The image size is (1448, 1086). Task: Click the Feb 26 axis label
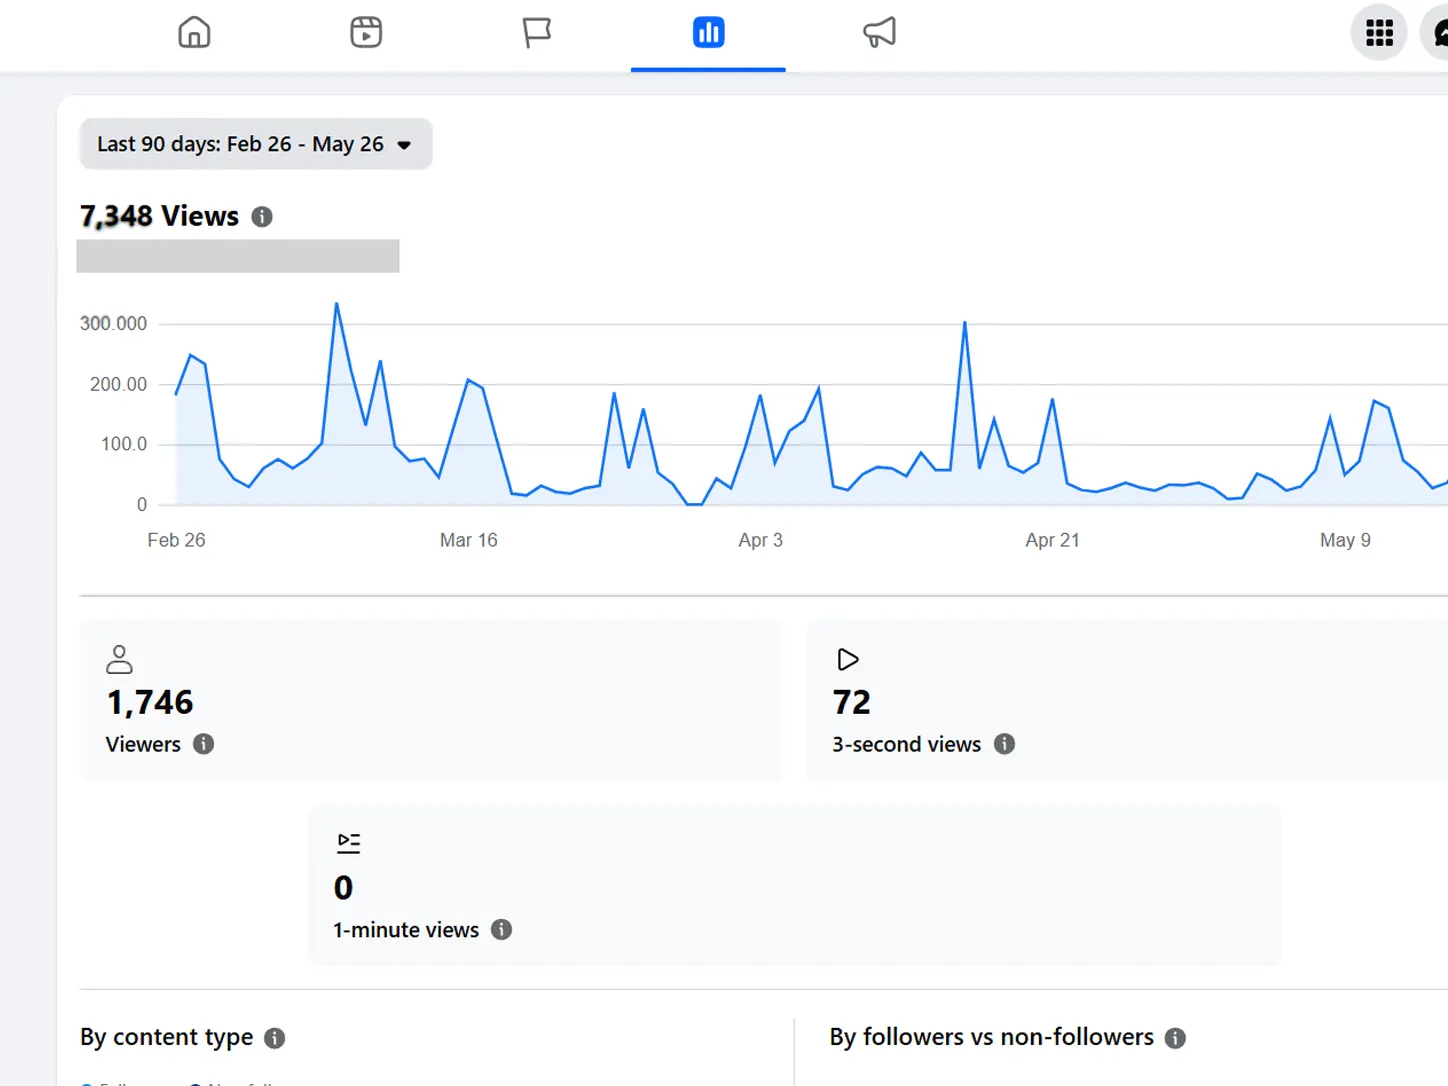point(176,540)
